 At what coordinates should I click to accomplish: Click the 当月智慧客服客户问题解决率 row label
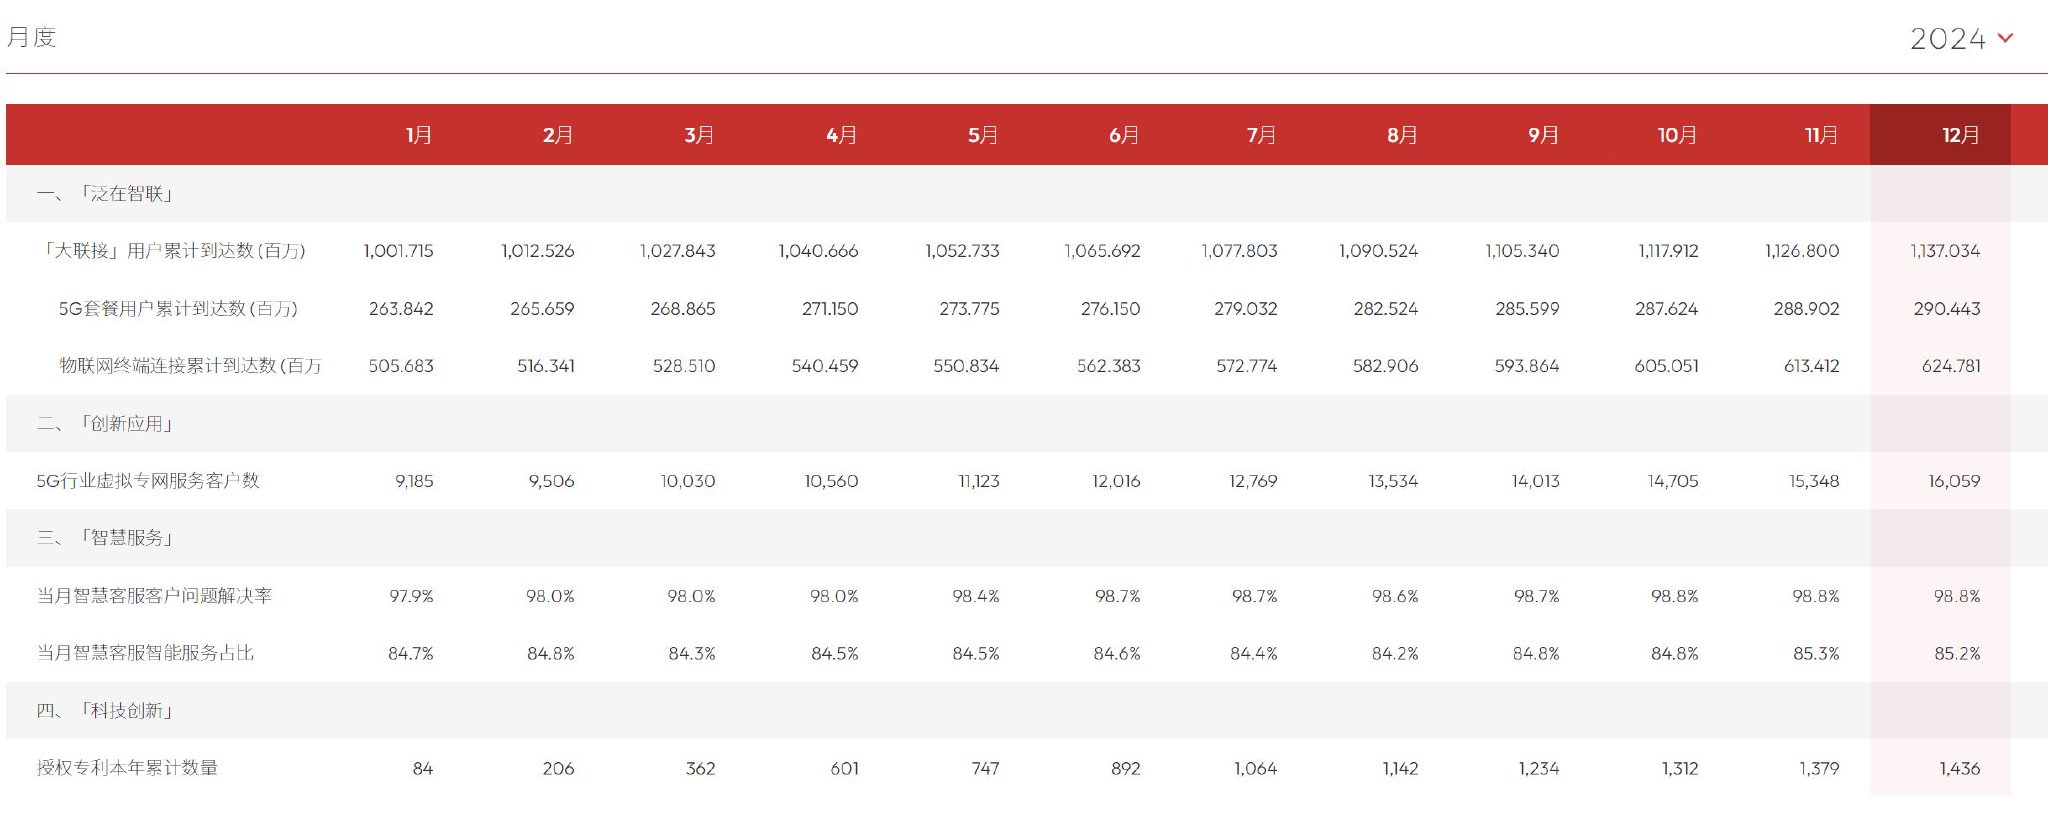154,596
